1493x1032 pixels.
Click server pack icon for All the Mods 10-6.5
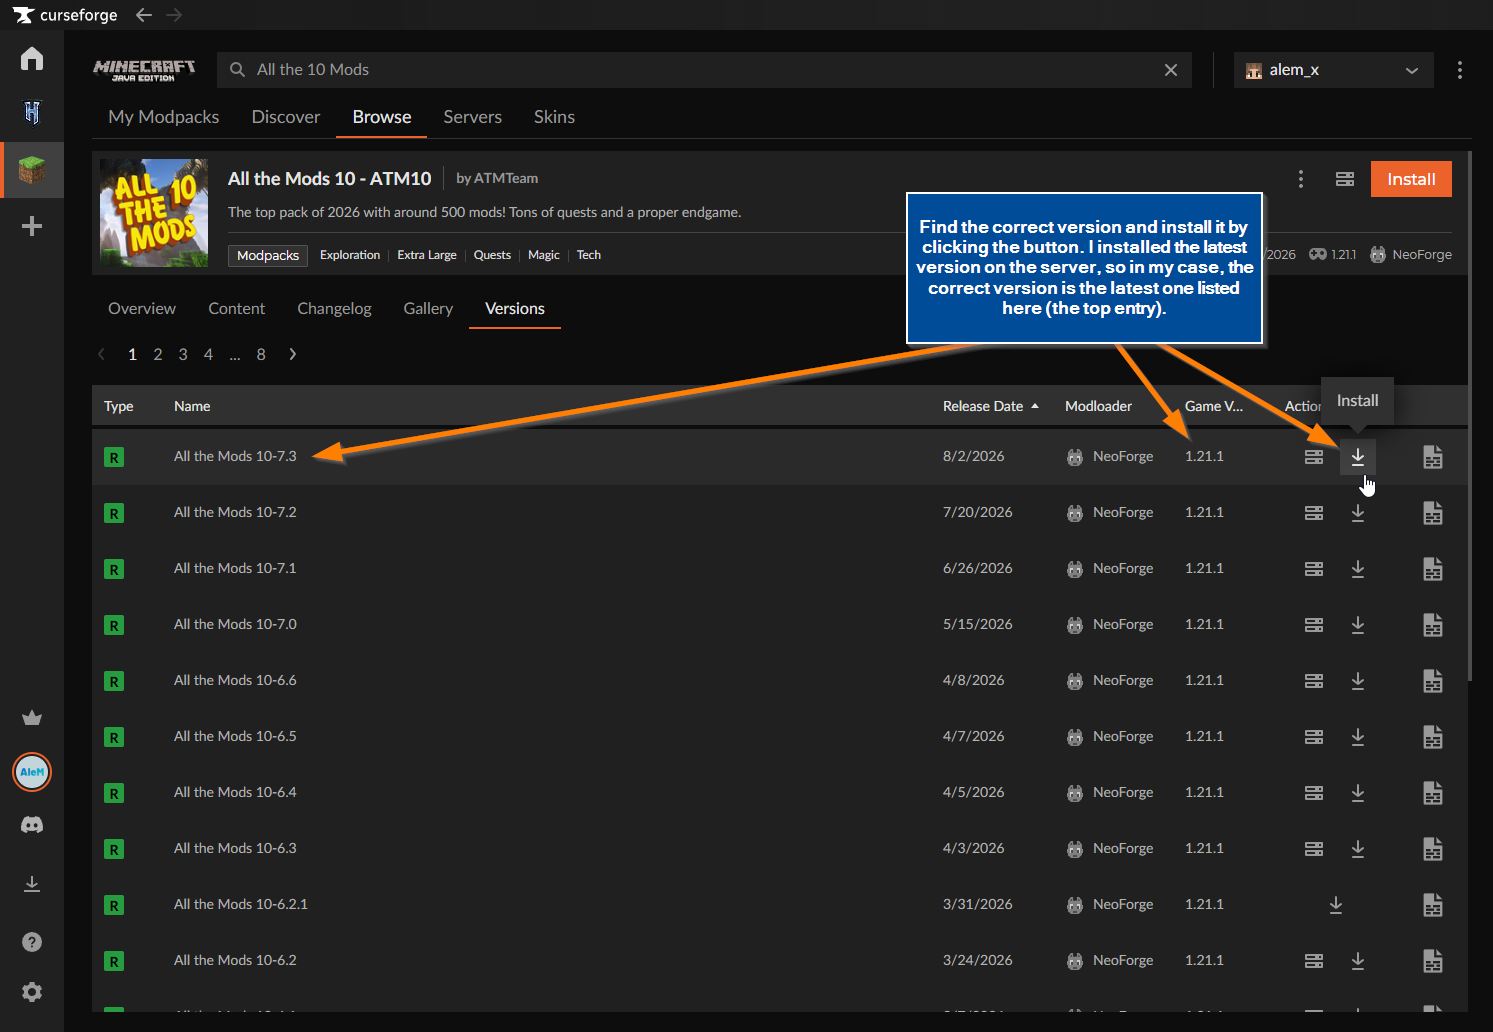point(1314,737)
